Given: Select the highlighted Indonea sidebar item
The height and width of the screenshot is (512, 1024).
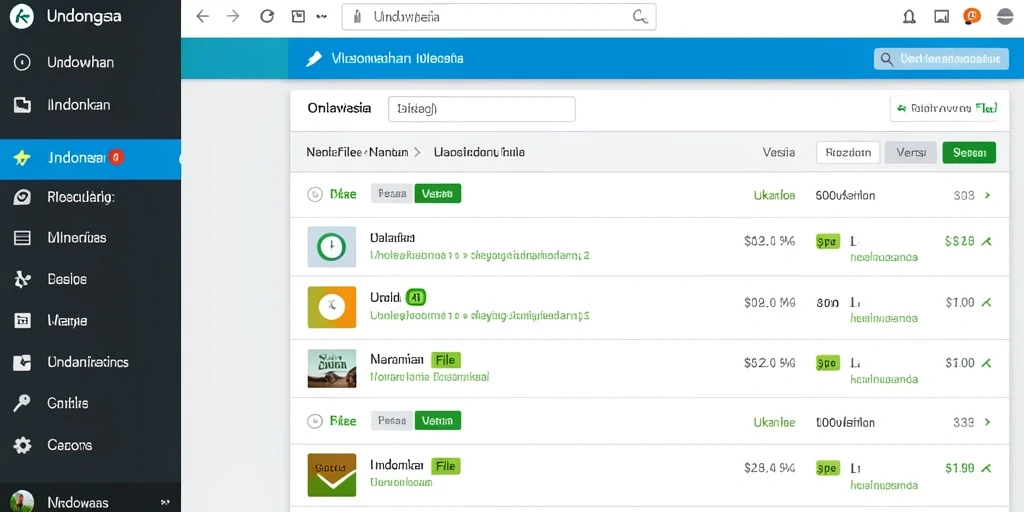Looking at the screenshot, I should click(x=90, y=157).
